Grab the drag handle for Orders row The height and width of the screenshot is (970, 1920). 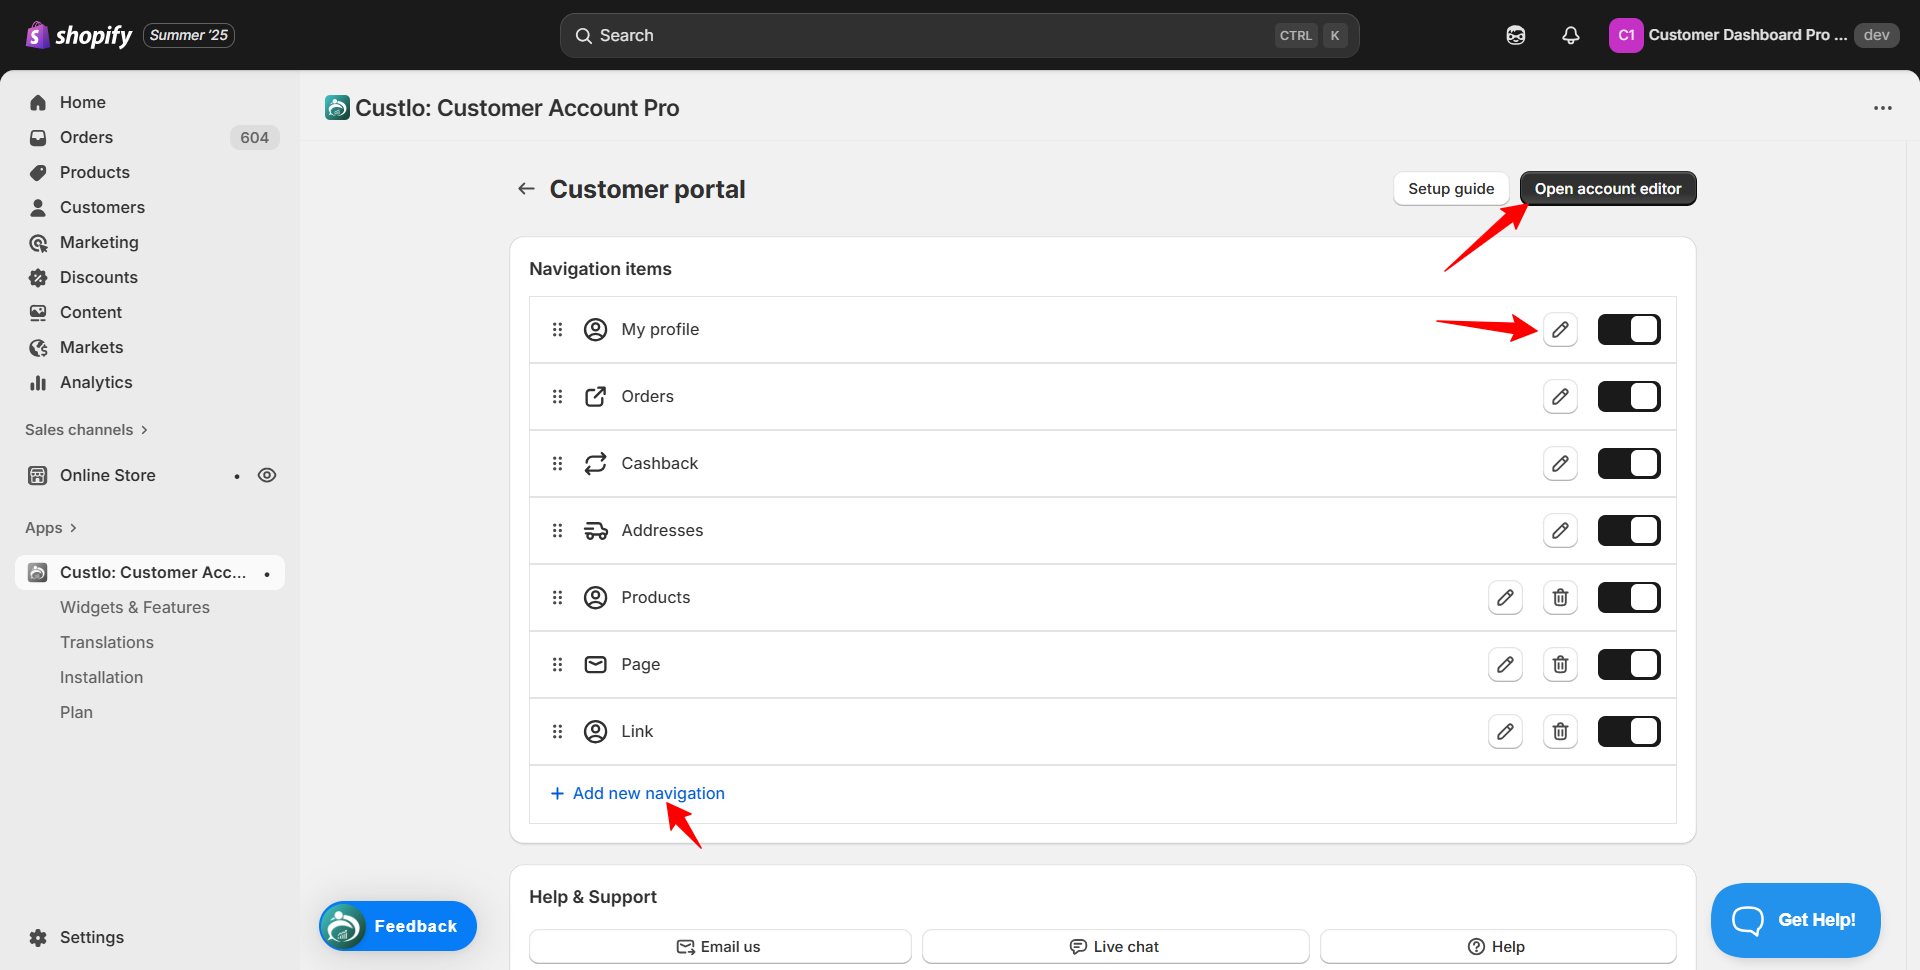click(557, 396)
